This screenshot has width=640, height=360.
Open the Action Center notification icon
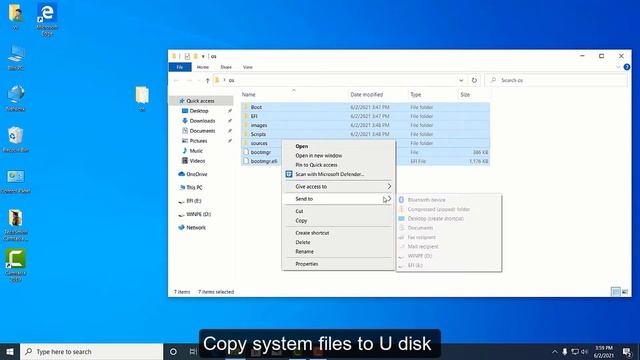point(627,351)
